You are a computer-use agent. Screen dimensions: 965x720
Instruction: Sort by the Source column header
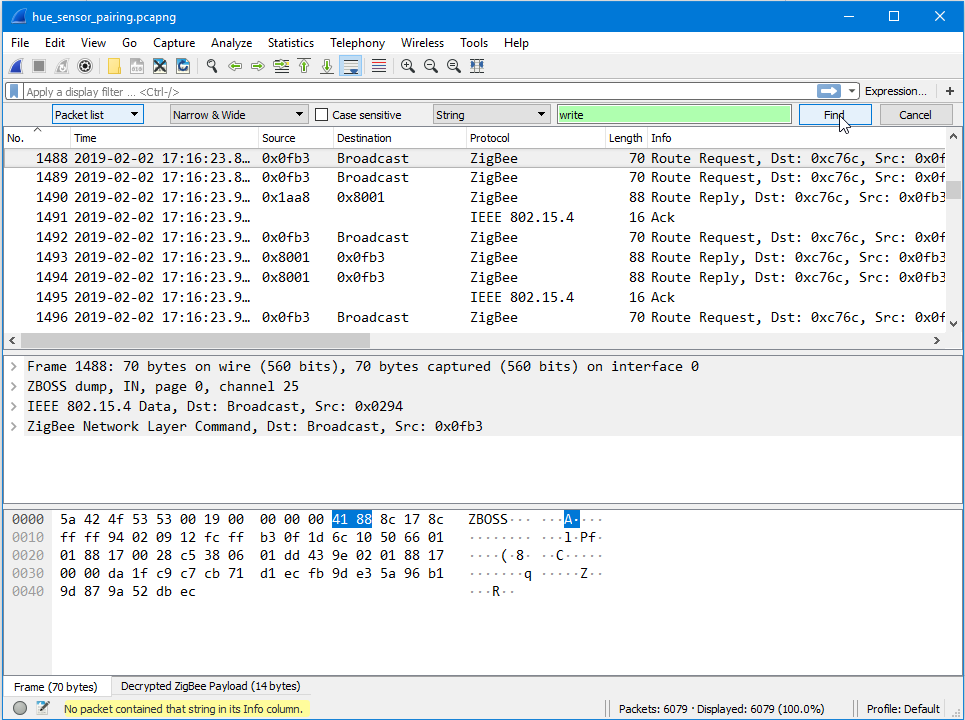(x=295, y=138)
